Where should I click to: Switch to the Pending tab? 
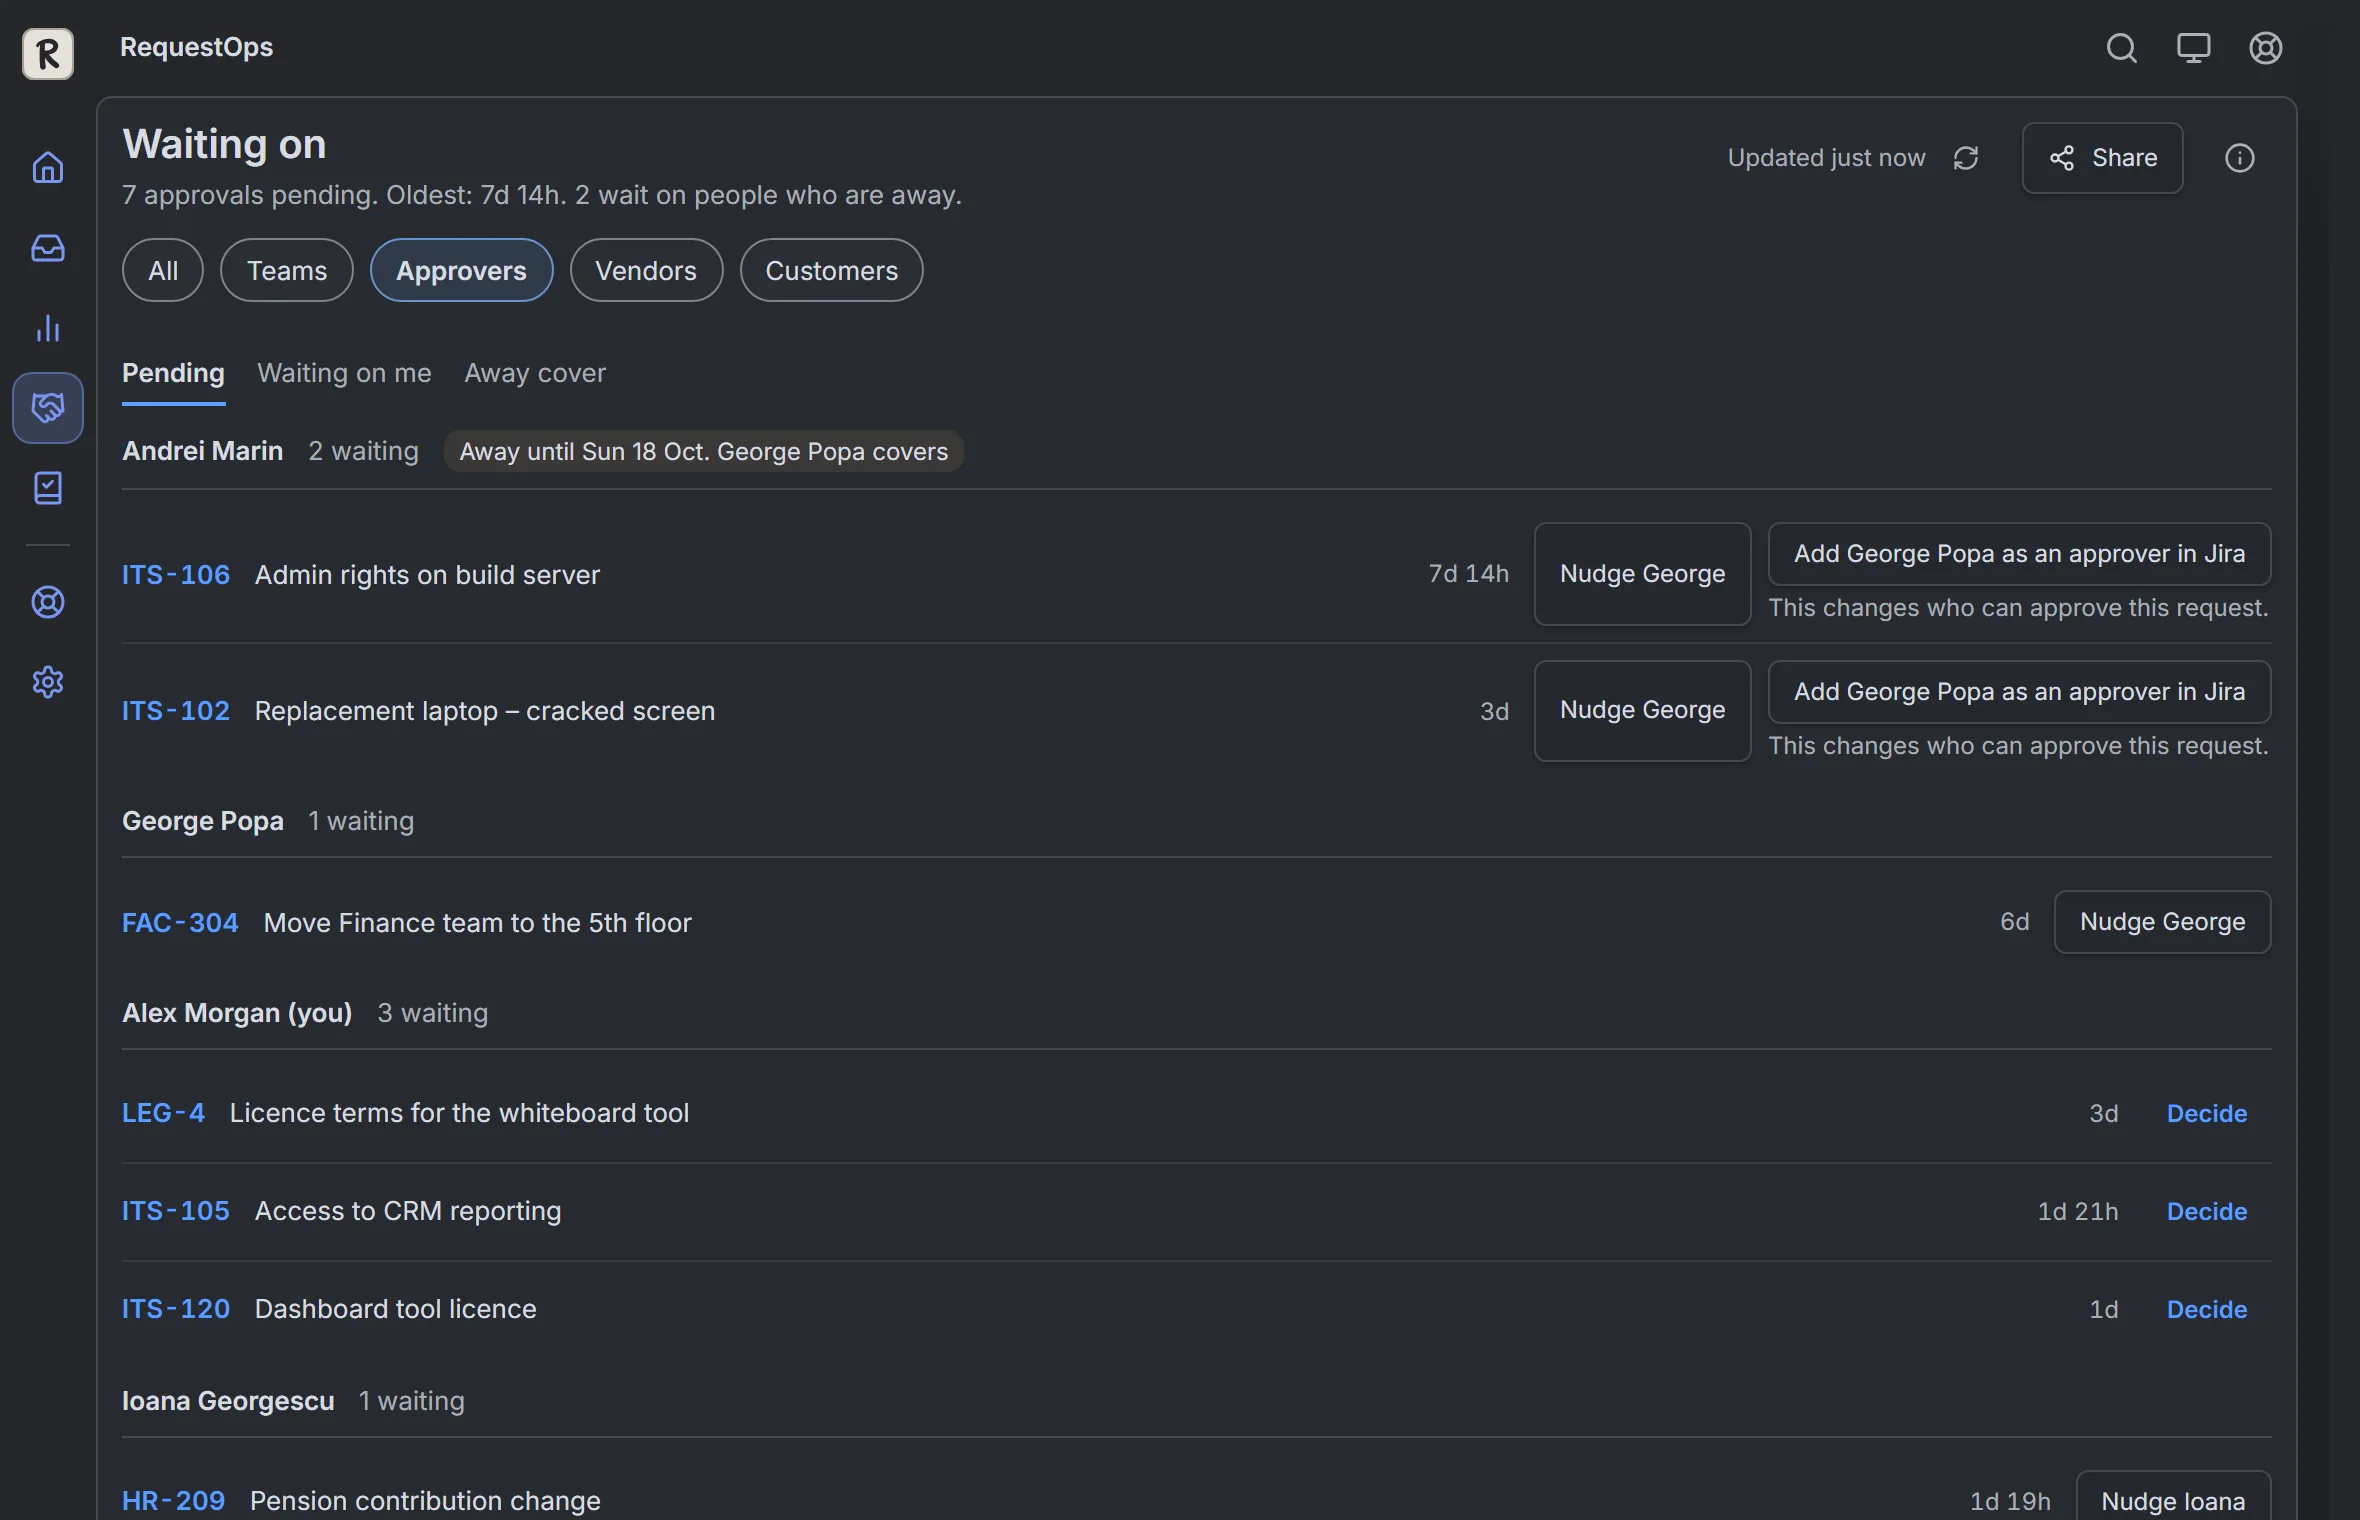click(x=173, y=373)
